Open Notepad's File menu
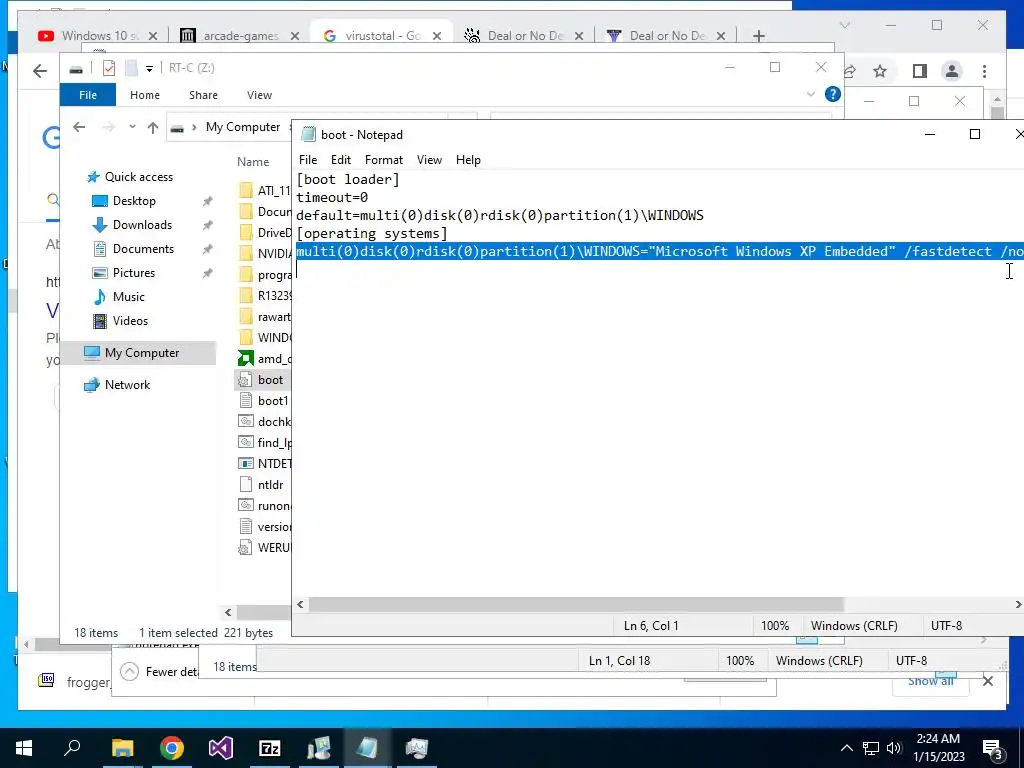This screenshot has width=1024, height=768. point(308,160)
